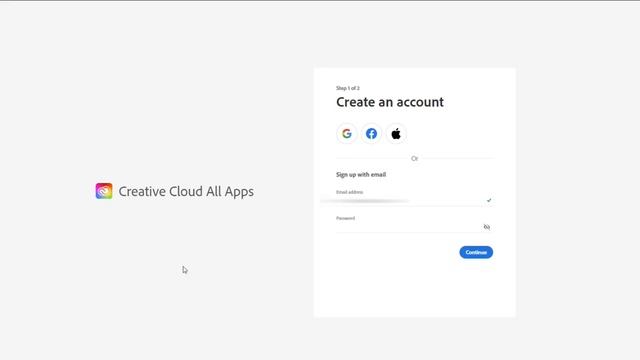Click the small Password label
The width and height of the screenshot is (640, 360).
(345, 218)
